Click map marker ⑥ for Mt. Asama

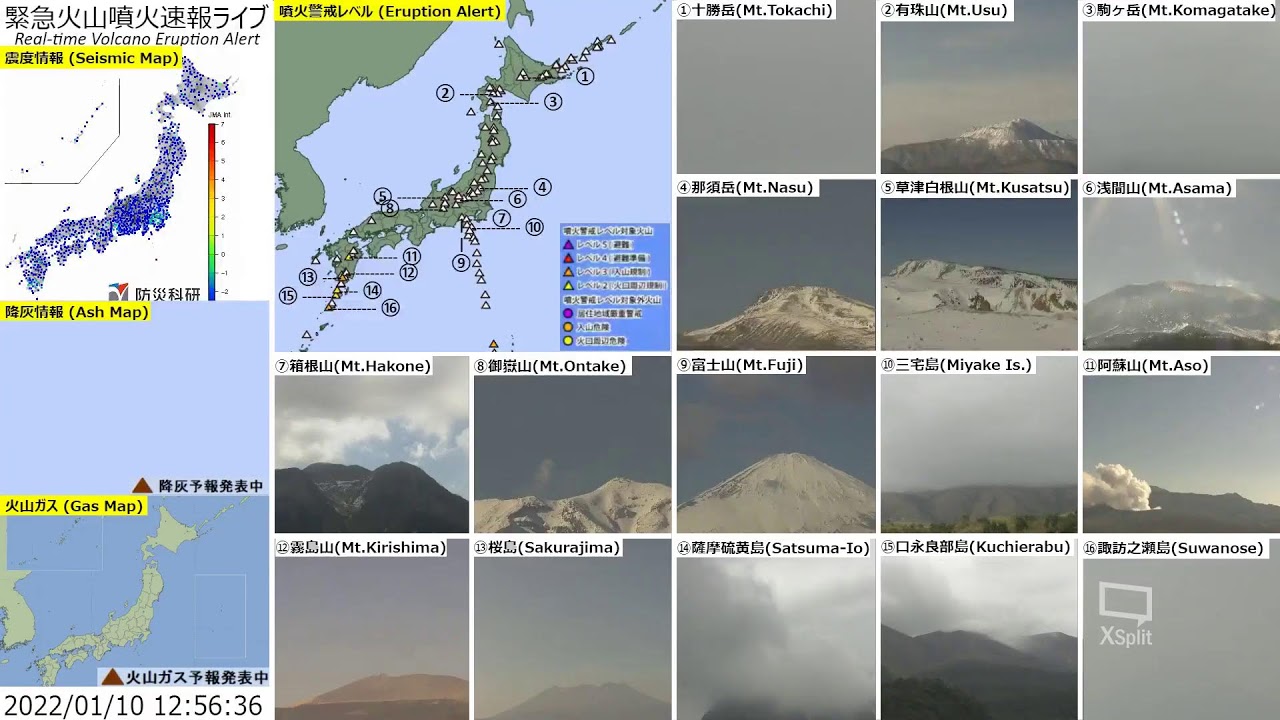point(517,199)
